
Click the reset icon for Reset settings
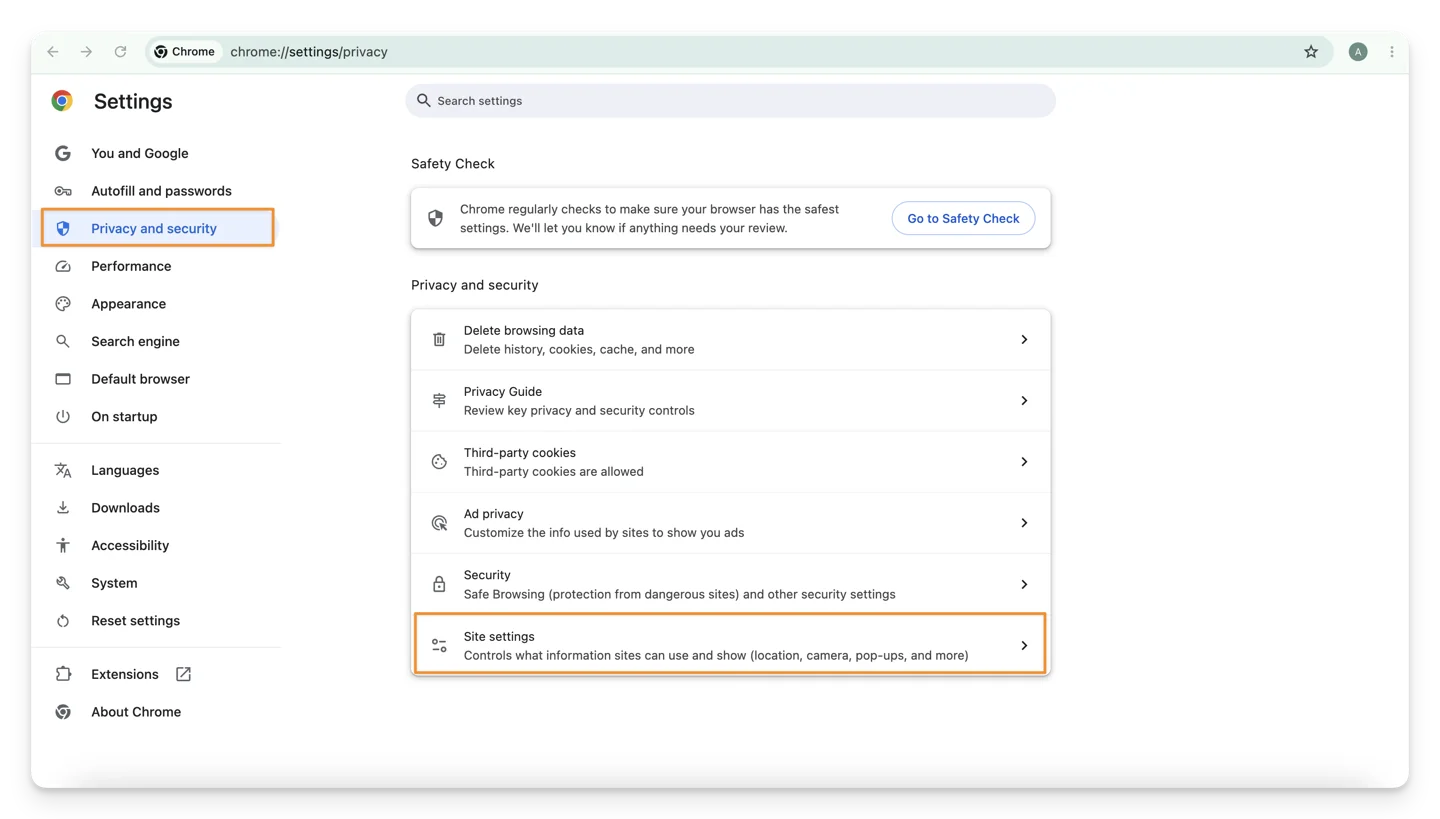point(63,621)
